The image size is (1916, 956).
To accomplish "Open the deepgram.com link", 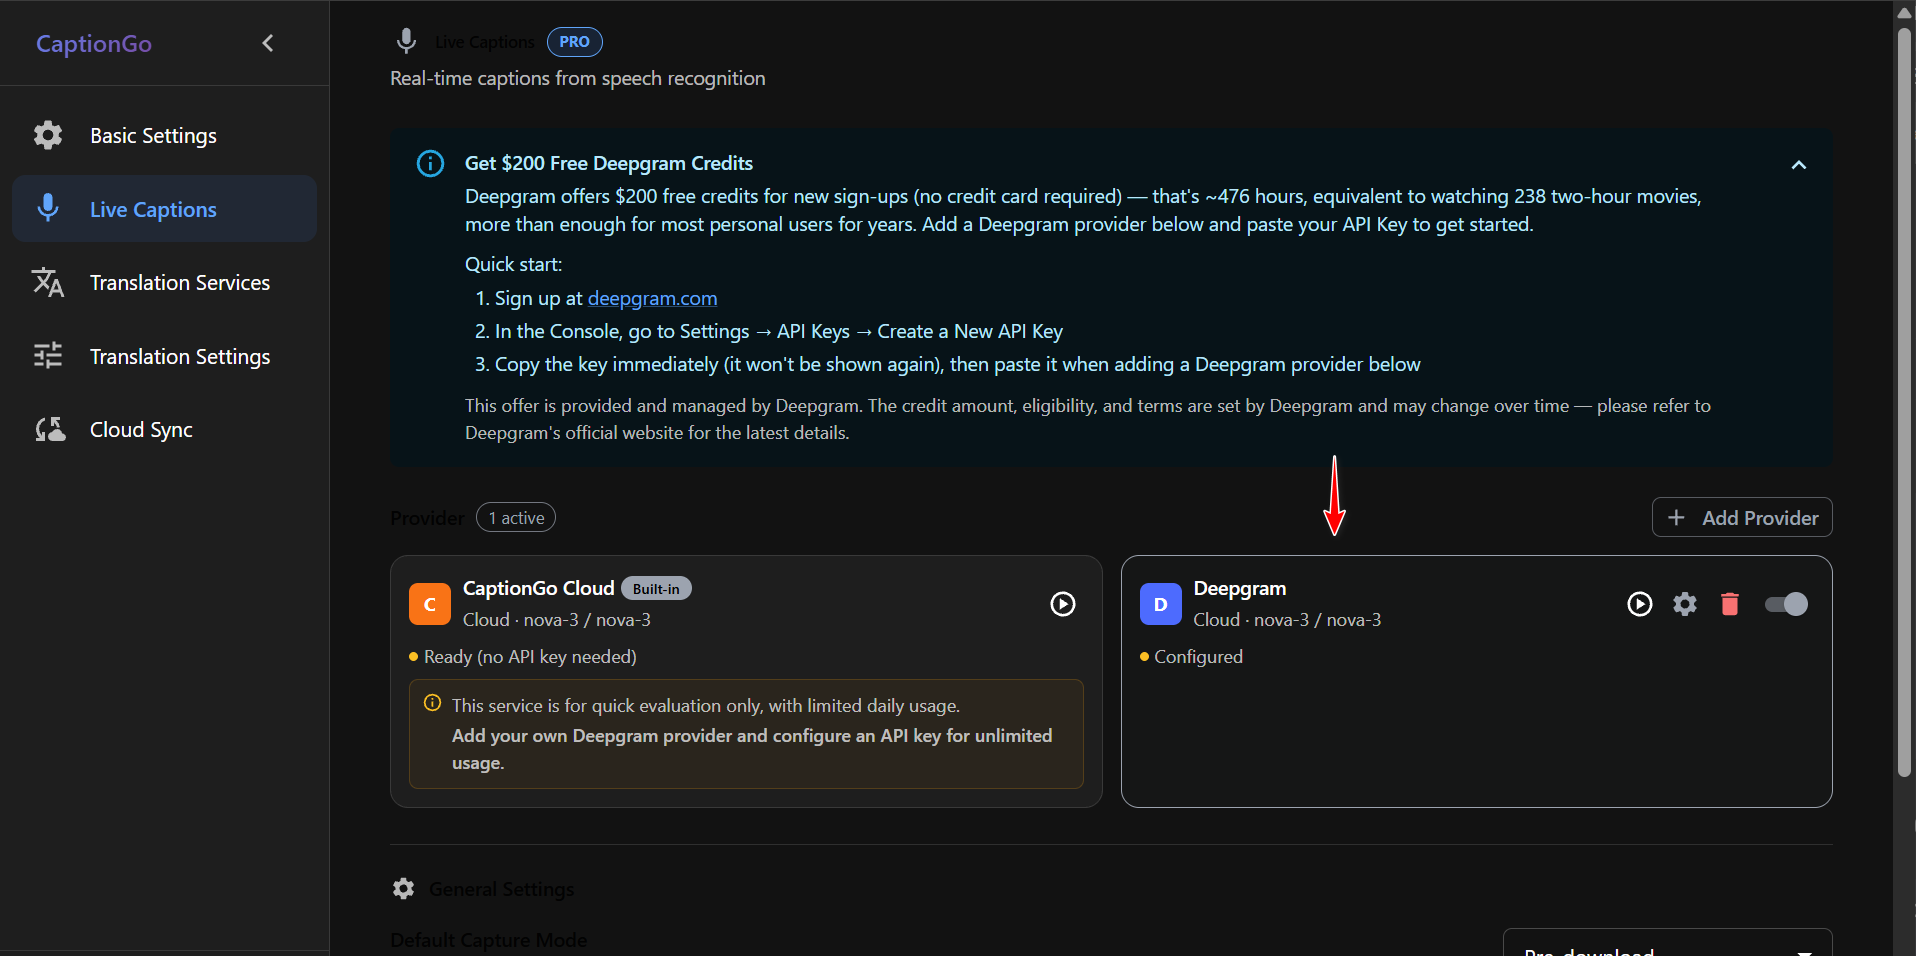I will [x=652, y=298].
